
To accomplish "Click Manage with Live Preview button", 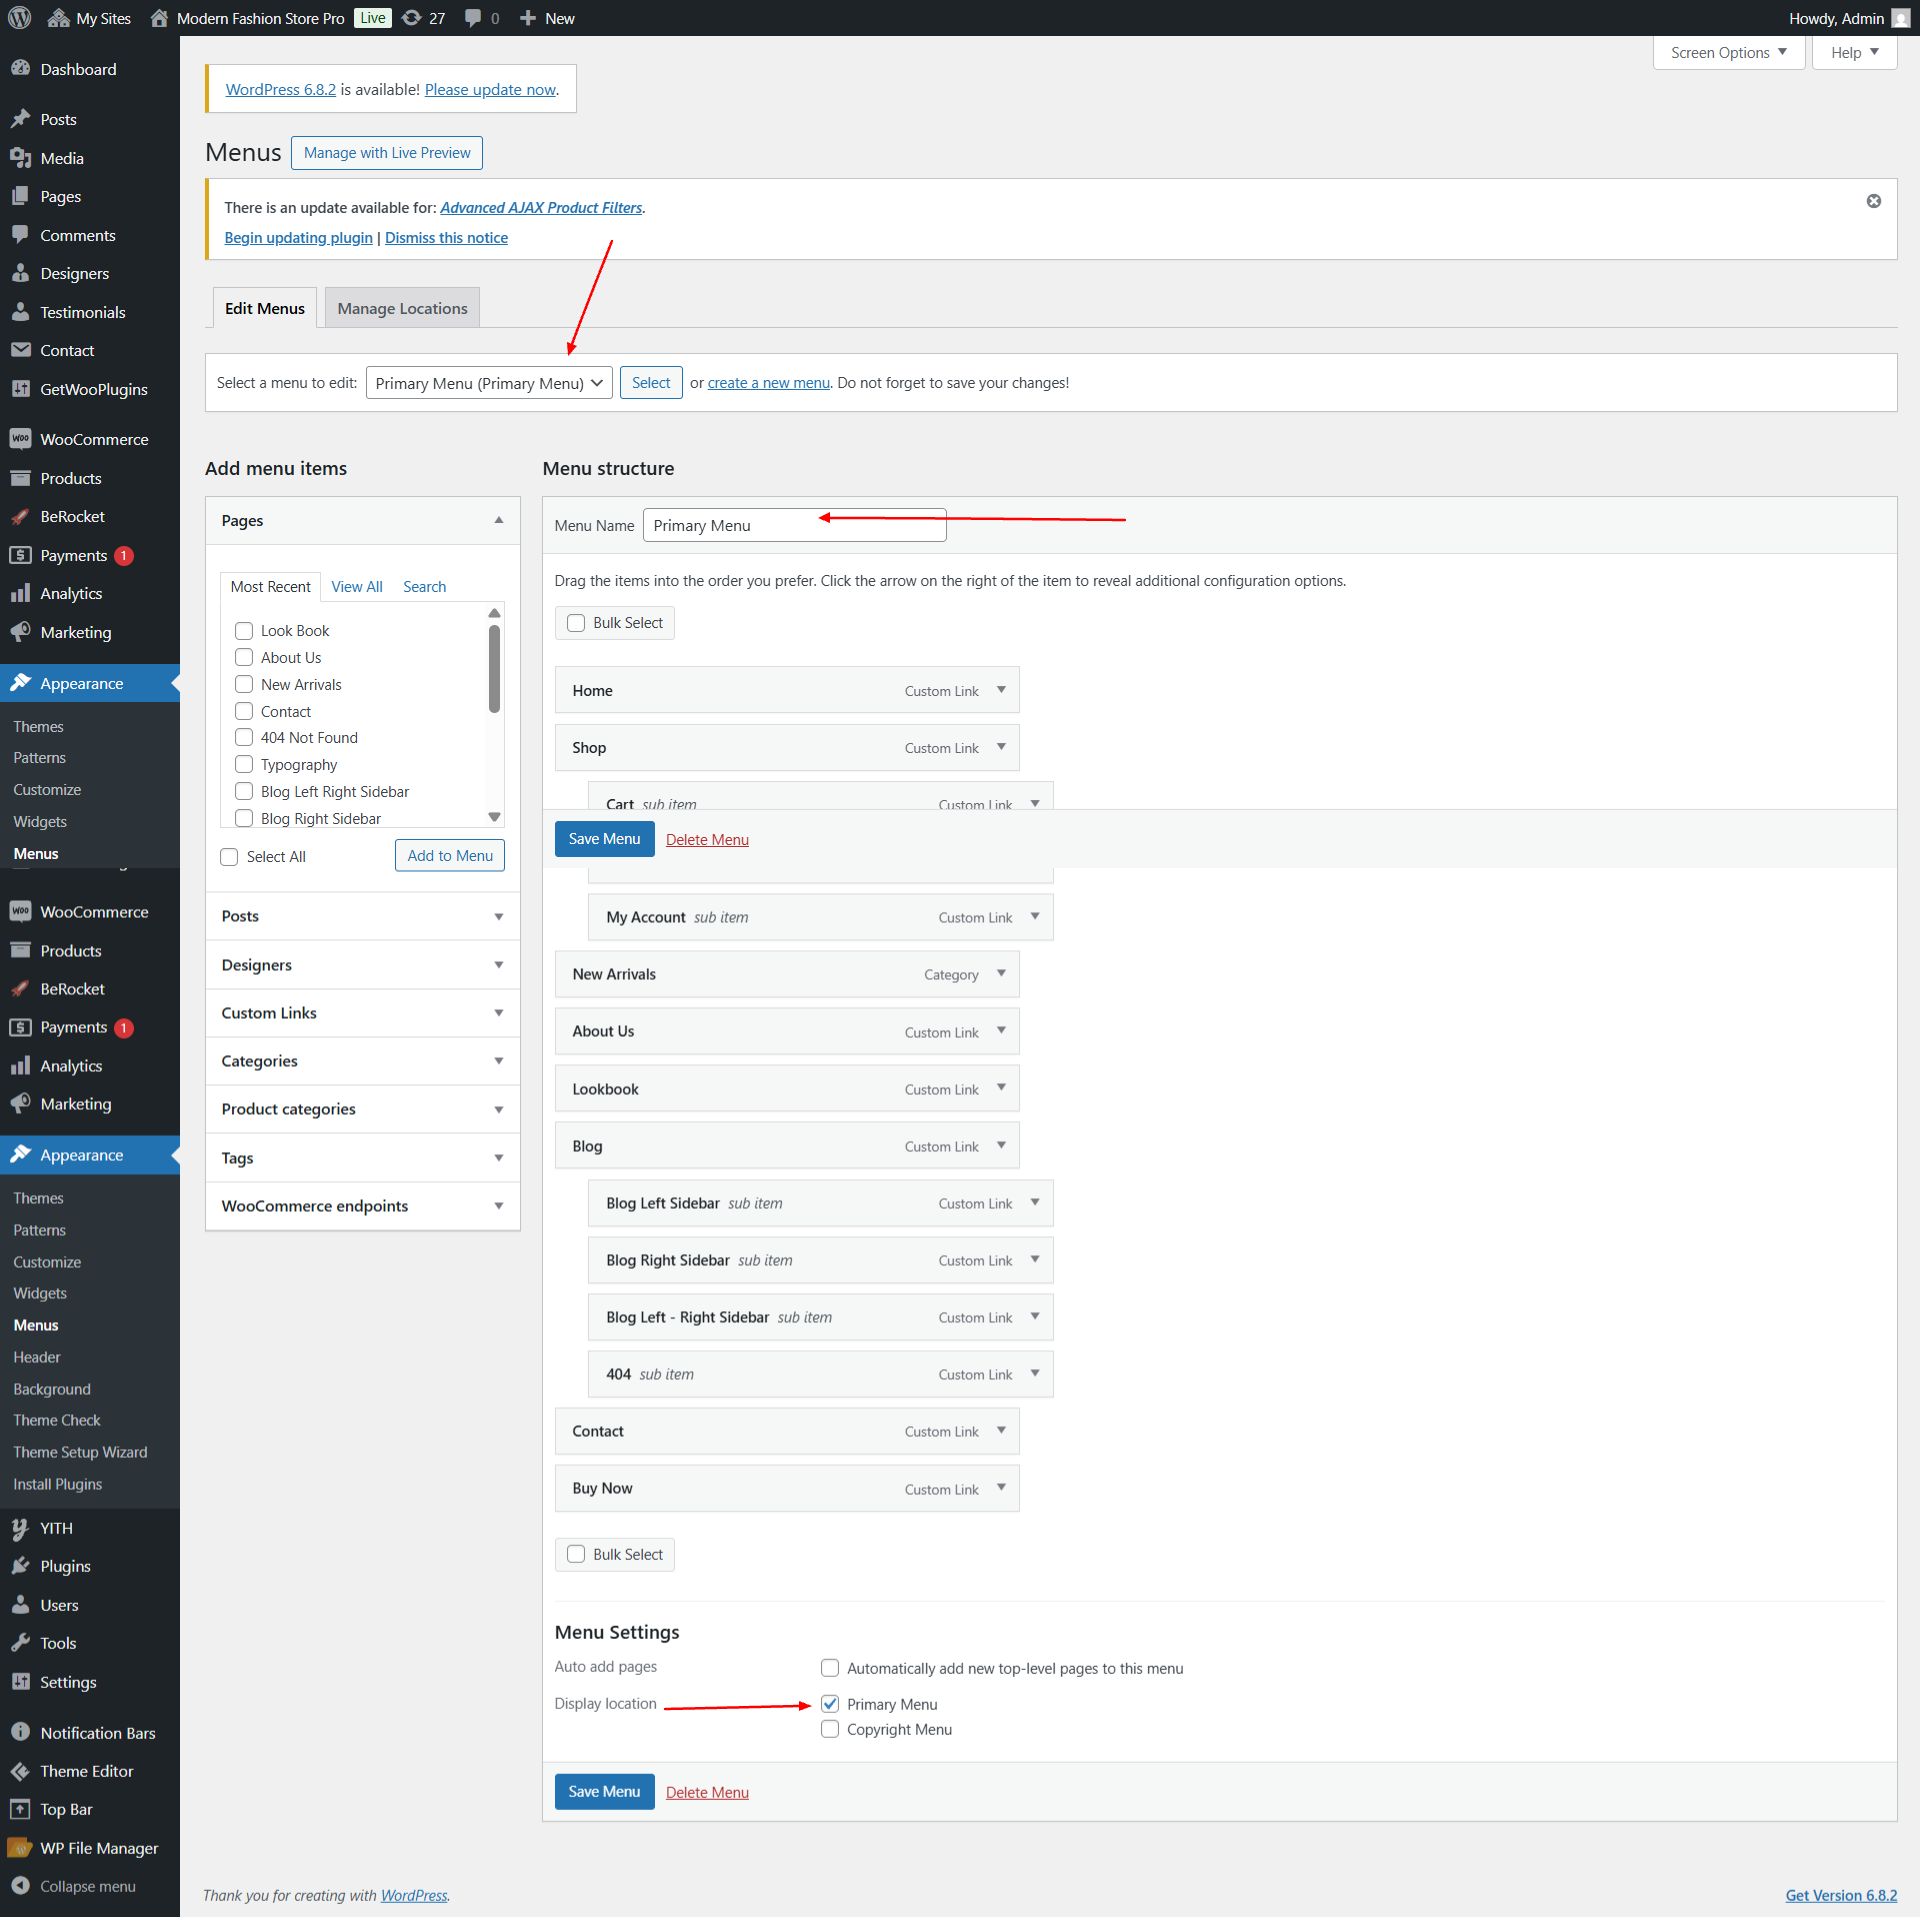I will point(387,153).
